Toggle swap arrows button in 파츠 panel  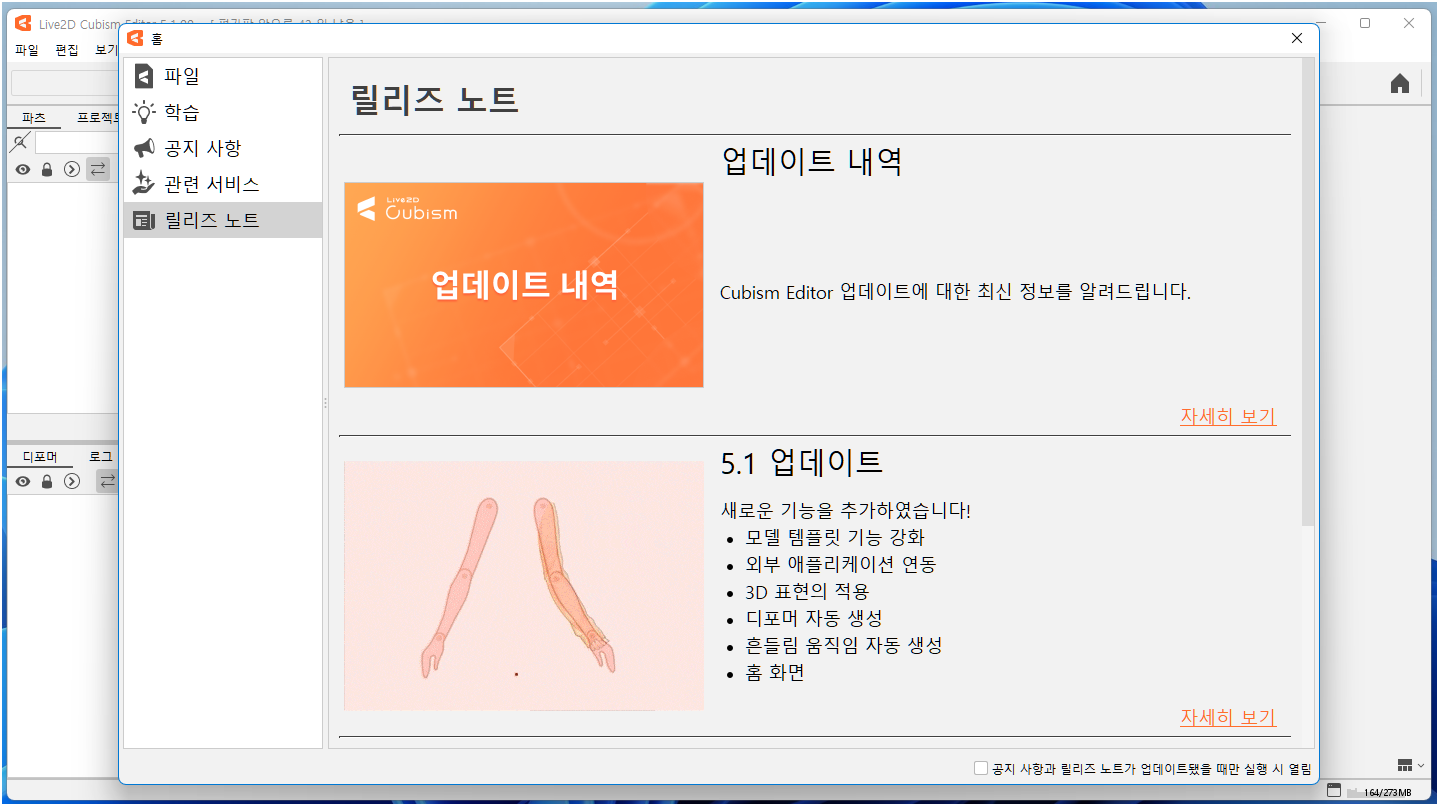coord(98,169)
